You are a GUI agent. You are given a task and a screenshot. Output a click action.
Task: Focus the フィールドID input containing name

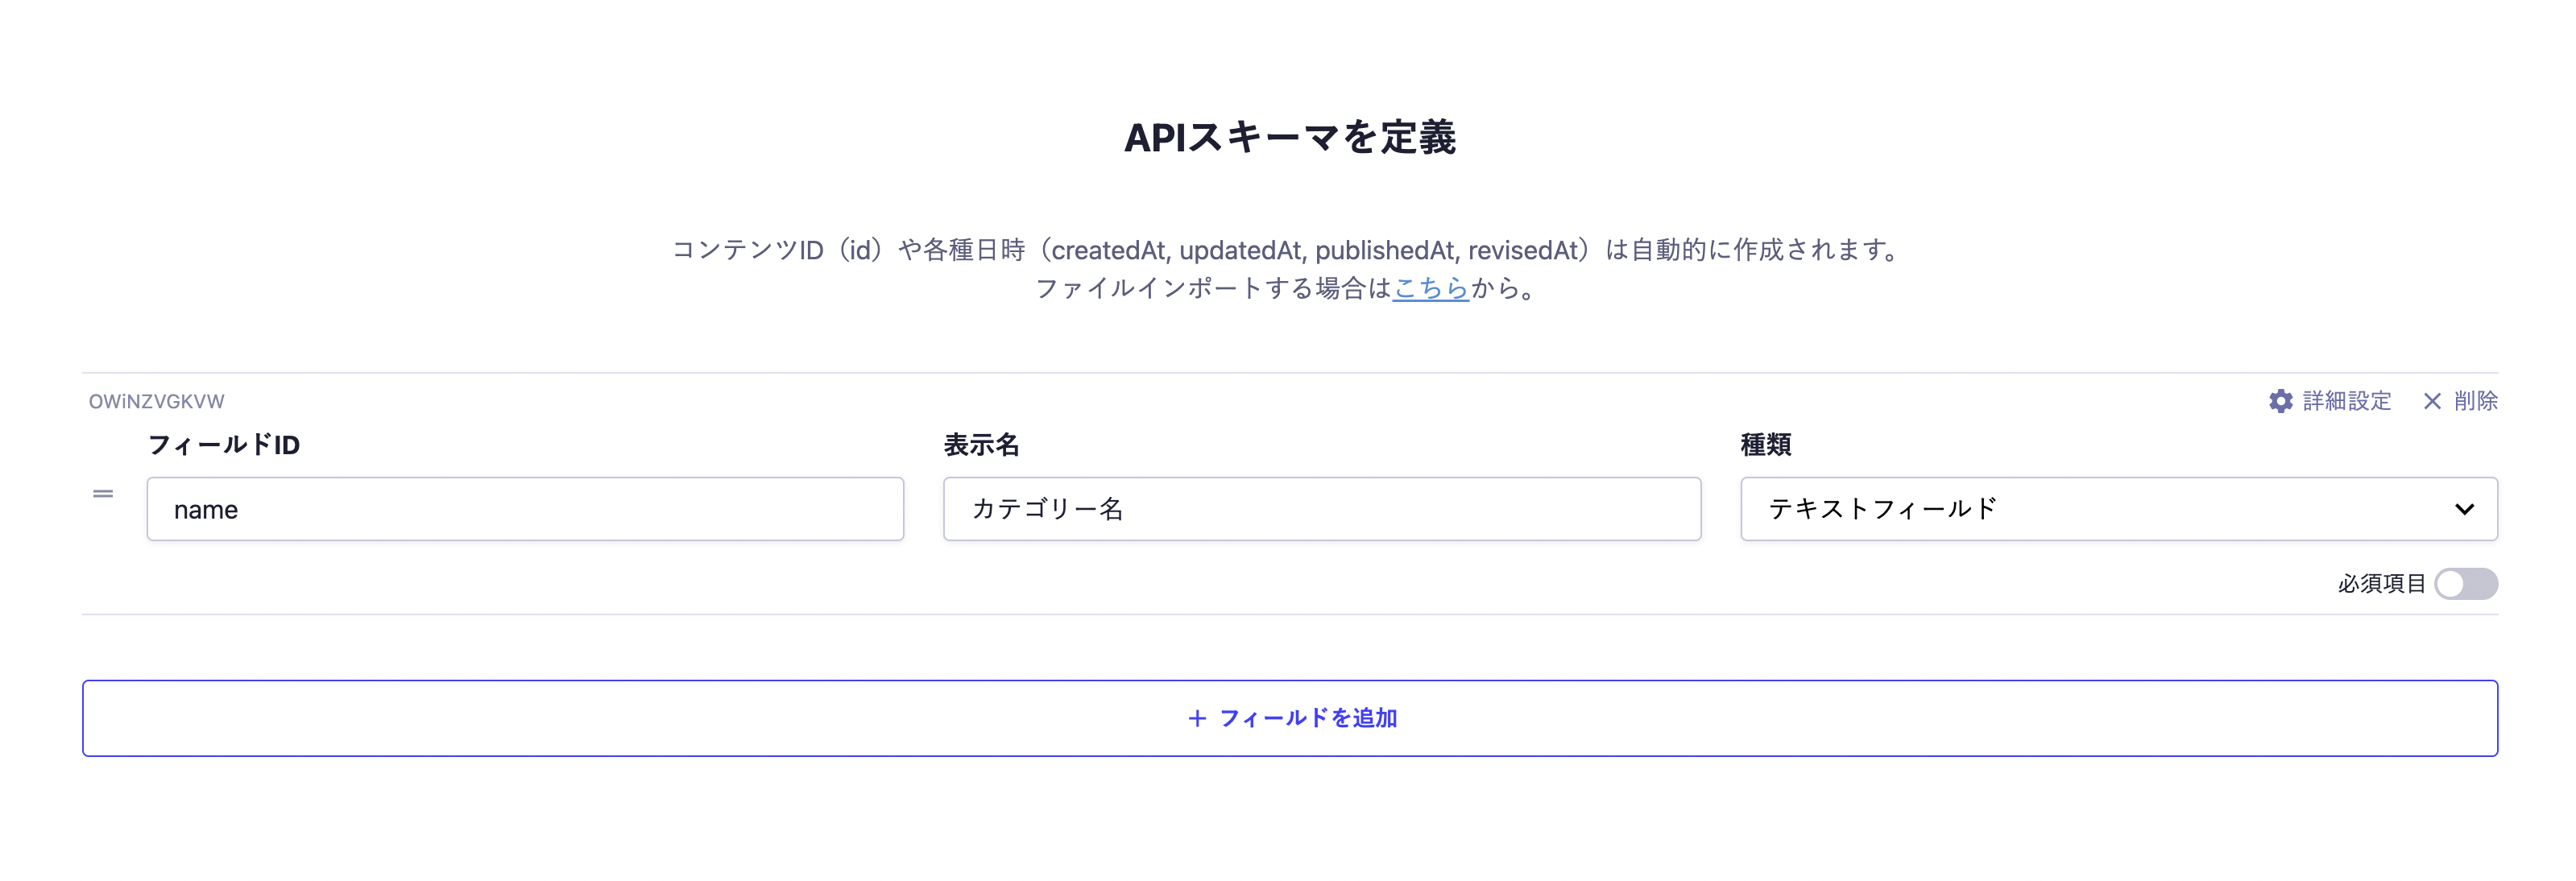pos(525,509)
